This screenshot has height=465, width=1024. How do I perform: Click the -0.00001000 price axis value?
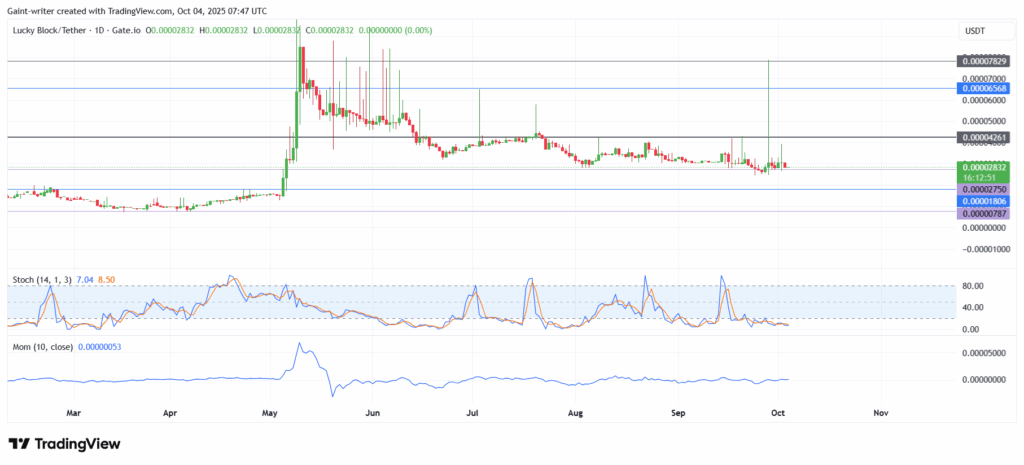tap(984, 249)
